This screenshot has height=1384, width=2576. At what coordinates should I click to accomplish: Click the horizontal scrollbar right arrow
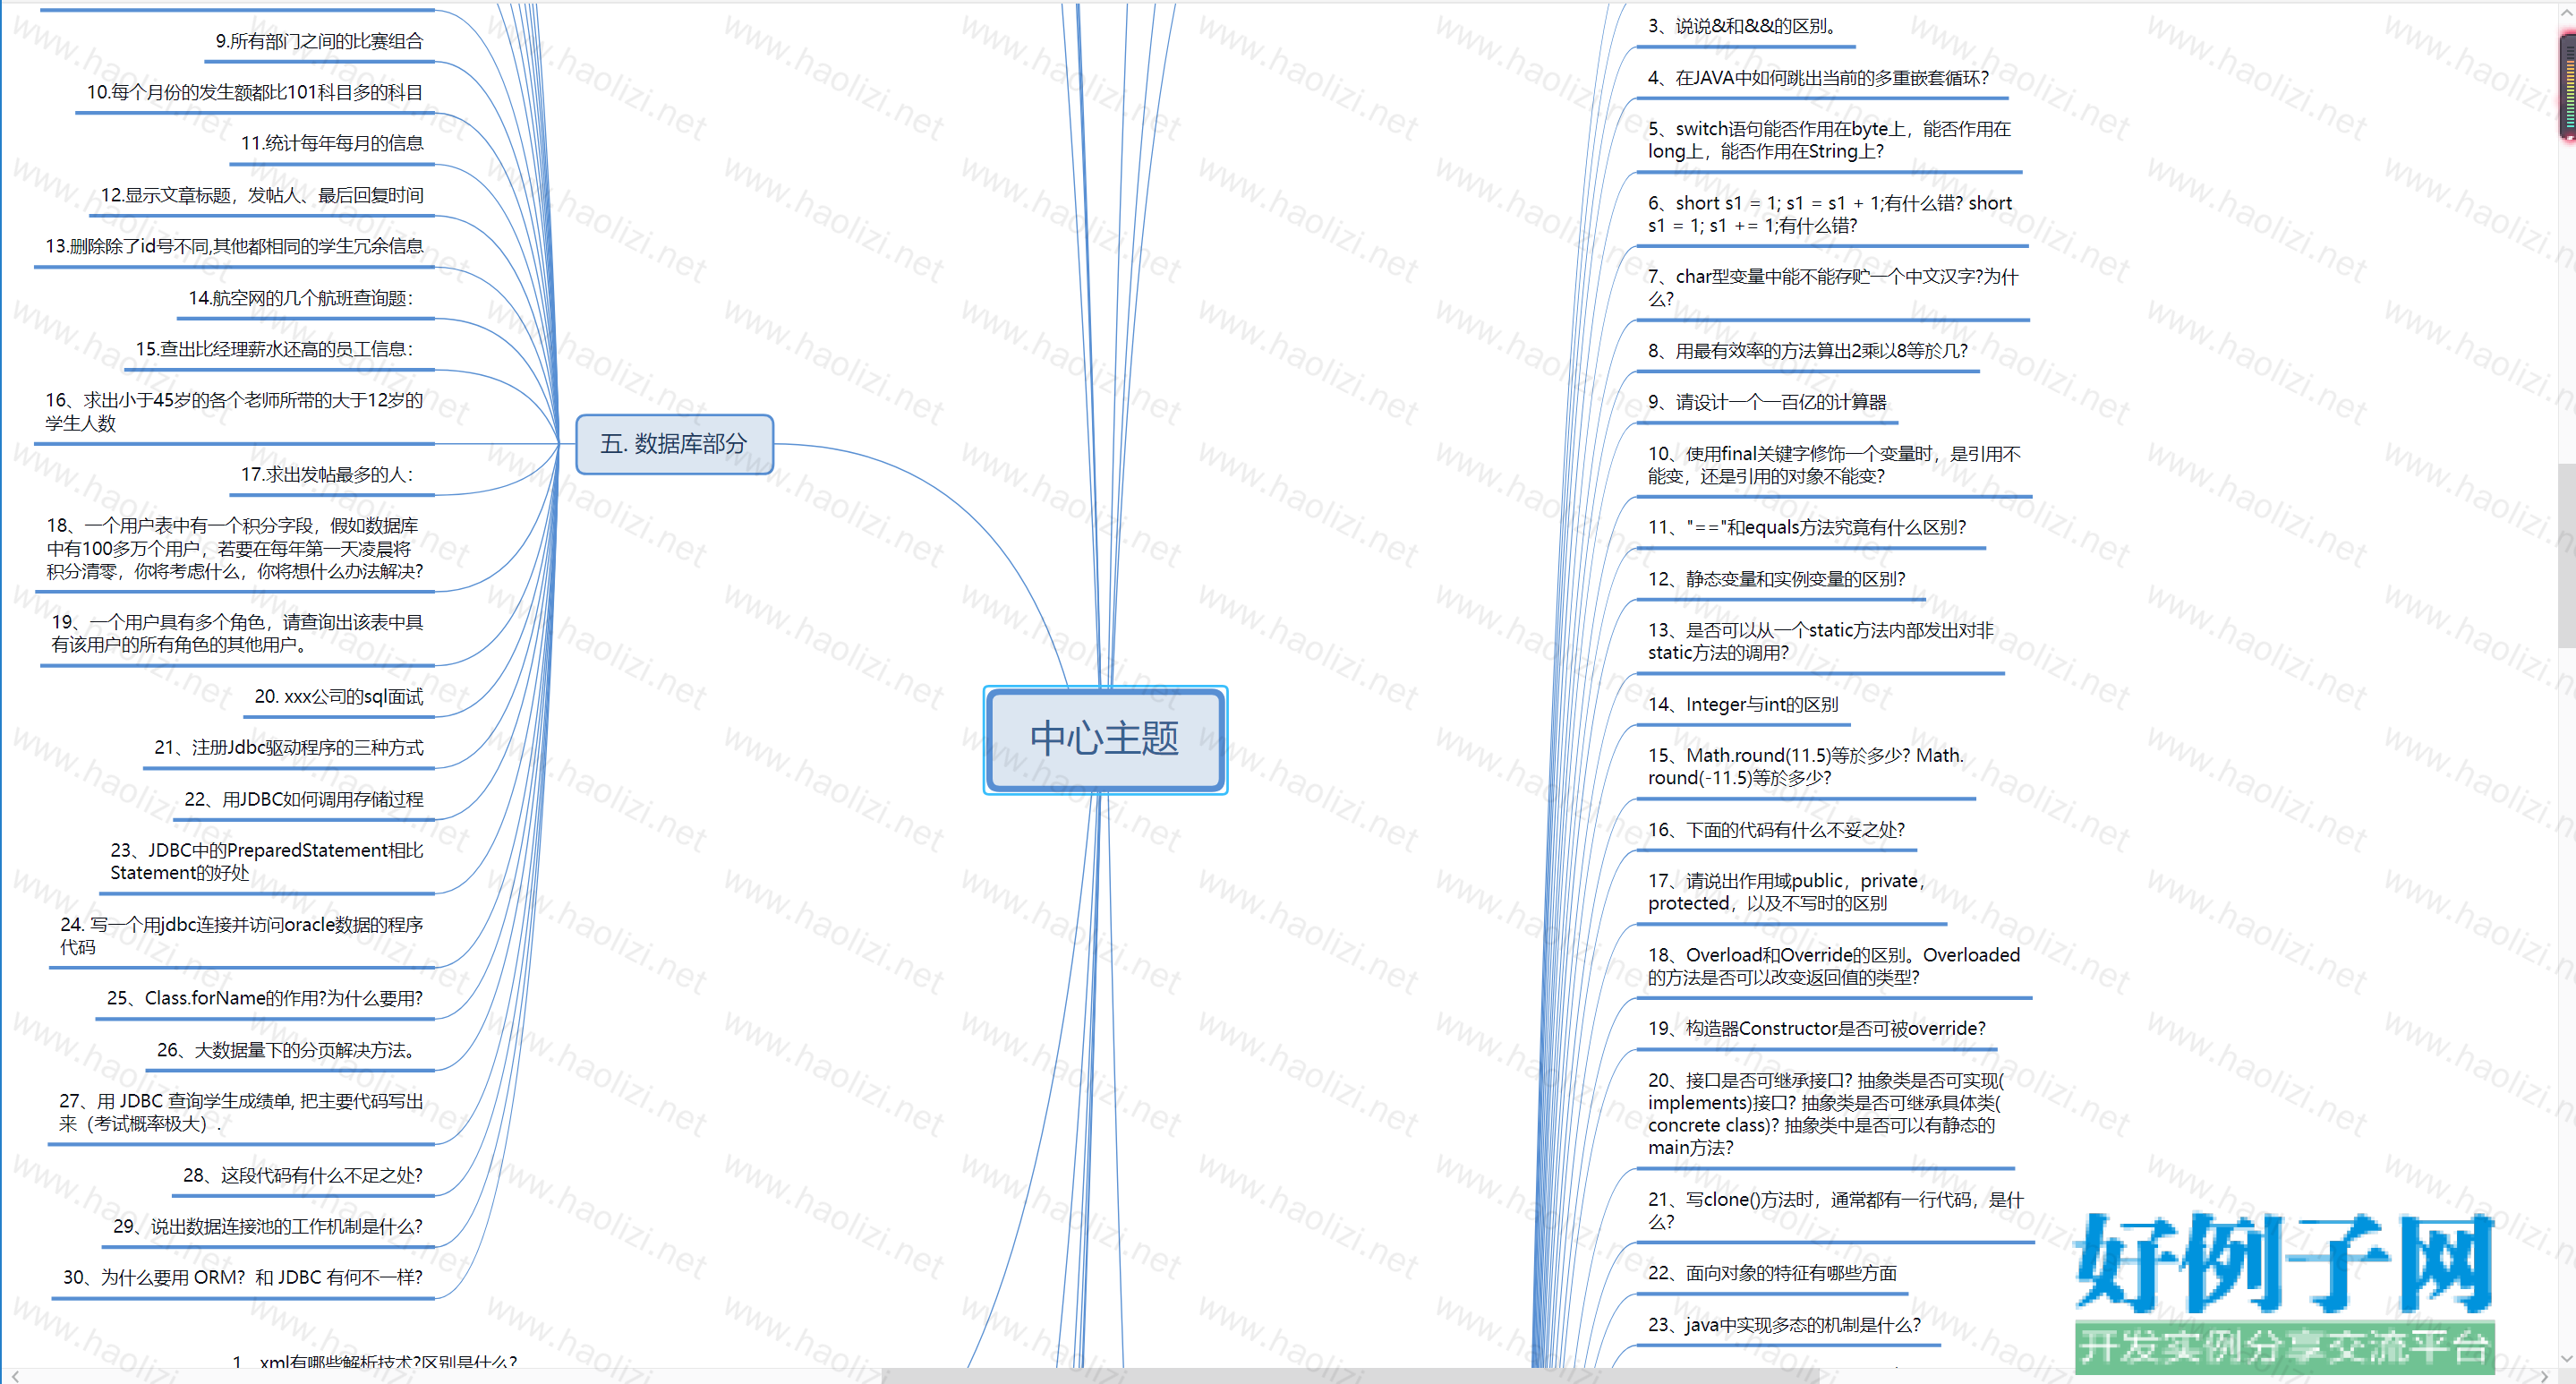2546,1376
